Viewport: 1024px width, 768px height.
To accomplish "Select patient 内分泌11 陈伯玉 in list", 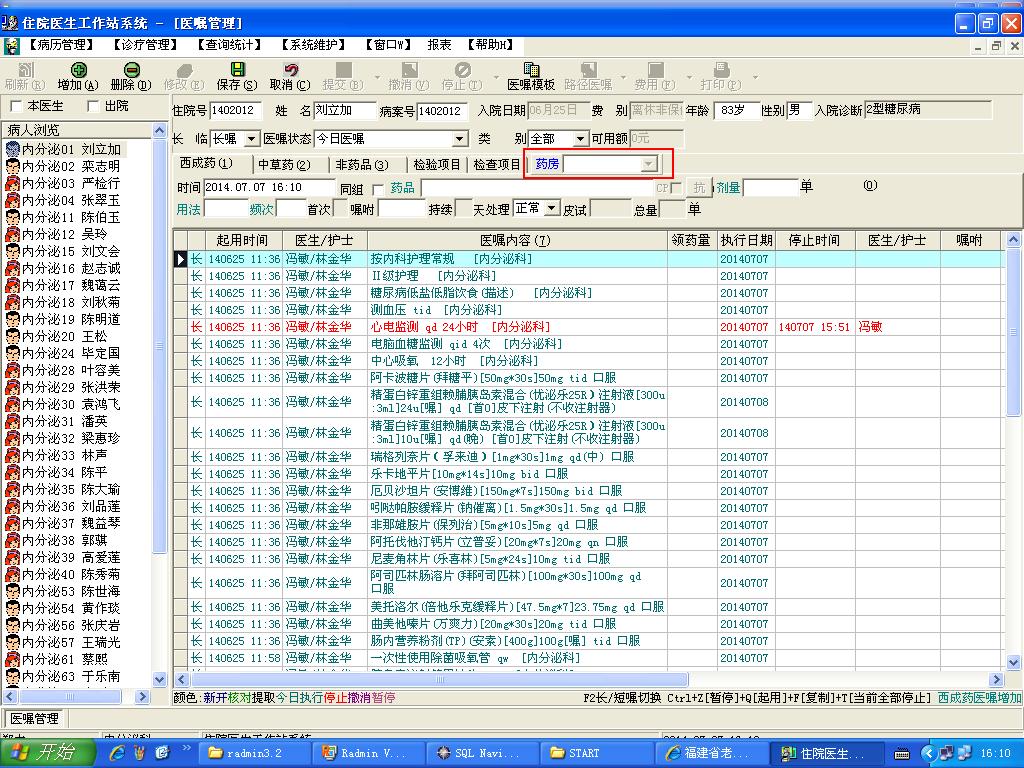I will click(64, 217).
